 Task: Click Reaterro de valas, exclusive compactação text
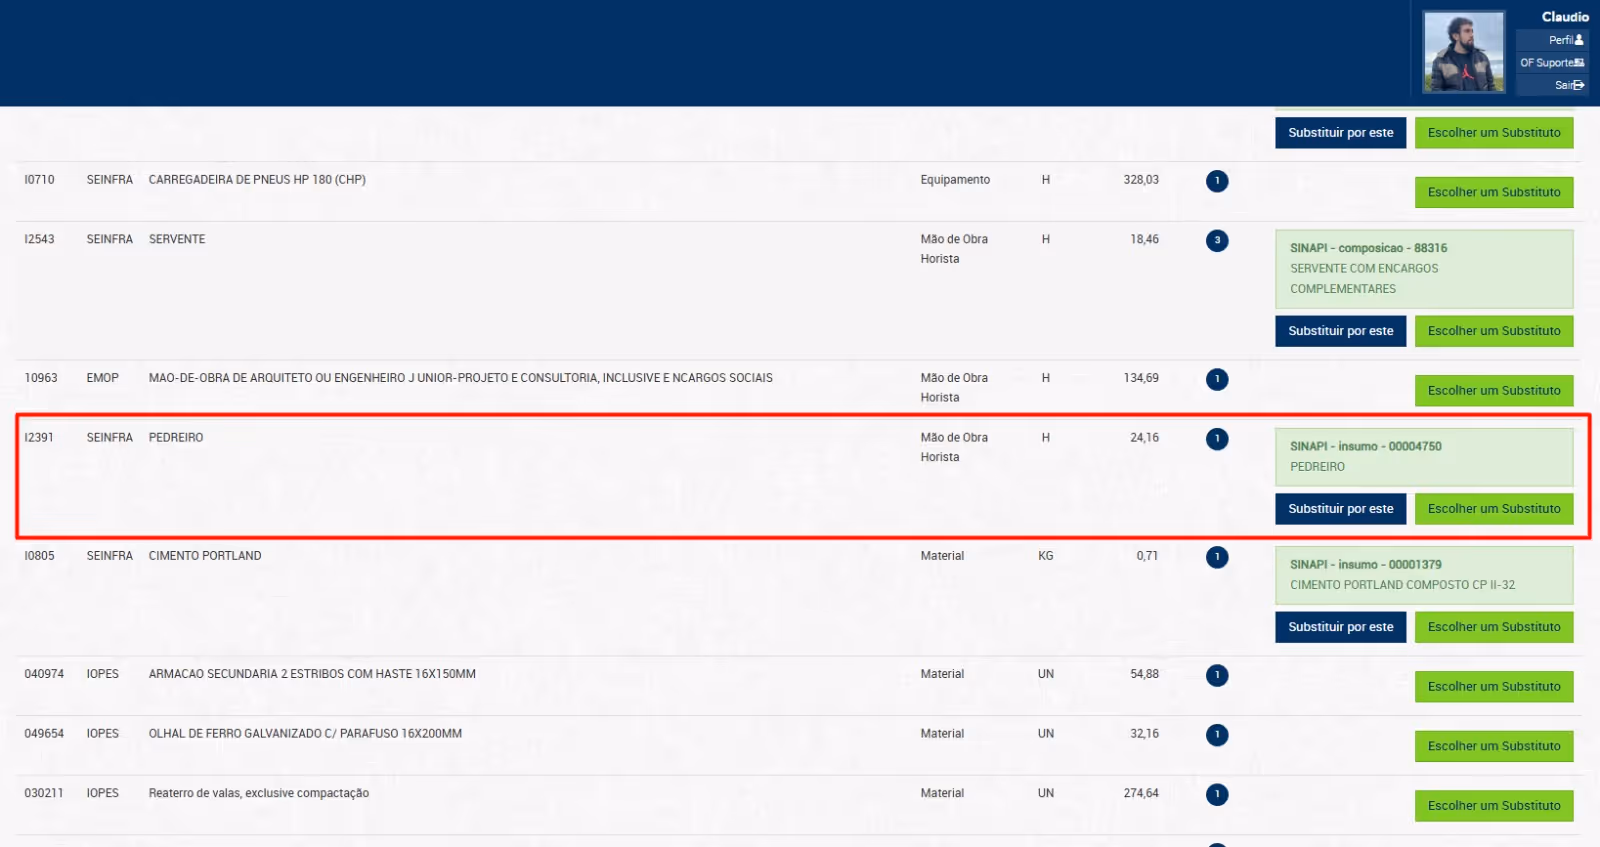[259, 793]
